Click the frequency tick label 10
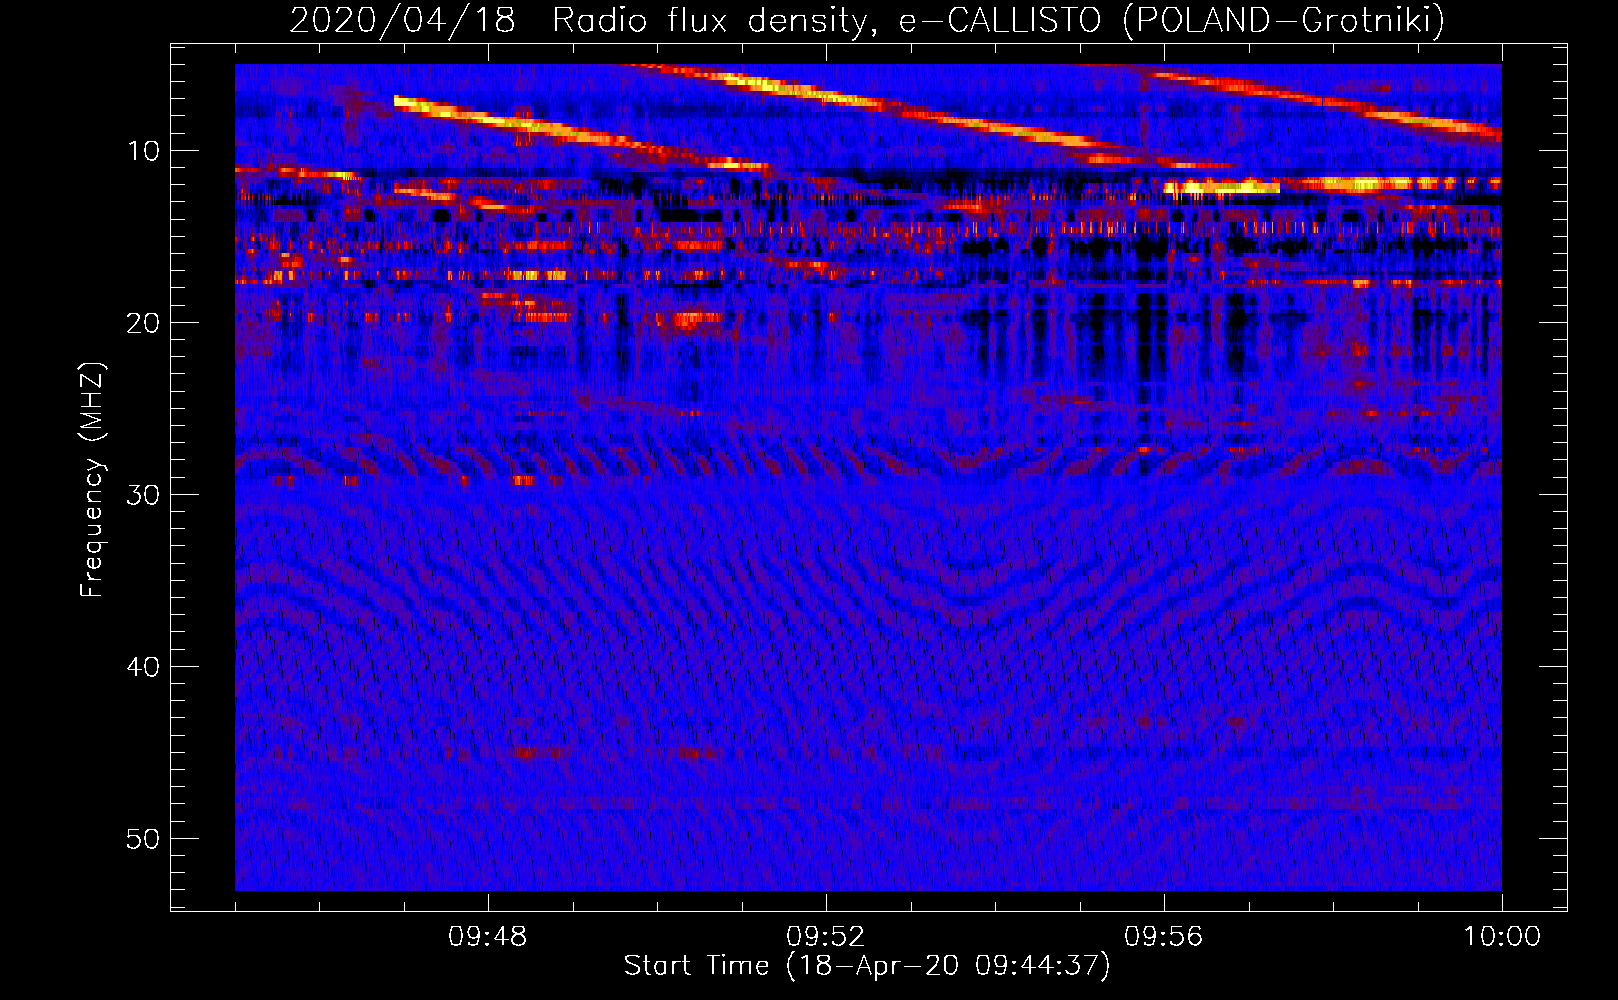Screen dimensions: 1618x1000 (144, 151)
